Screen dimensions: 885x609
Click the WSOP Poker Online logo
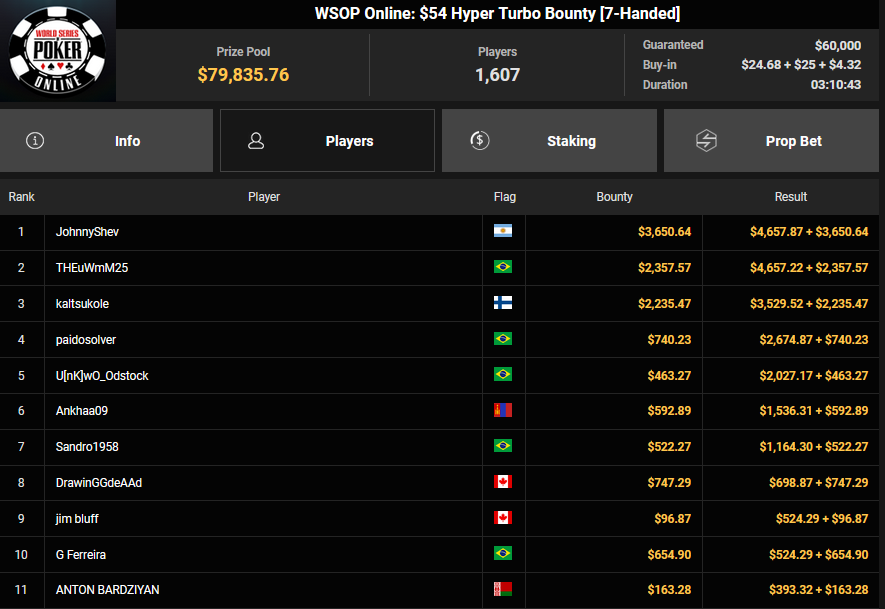[58, 51]
